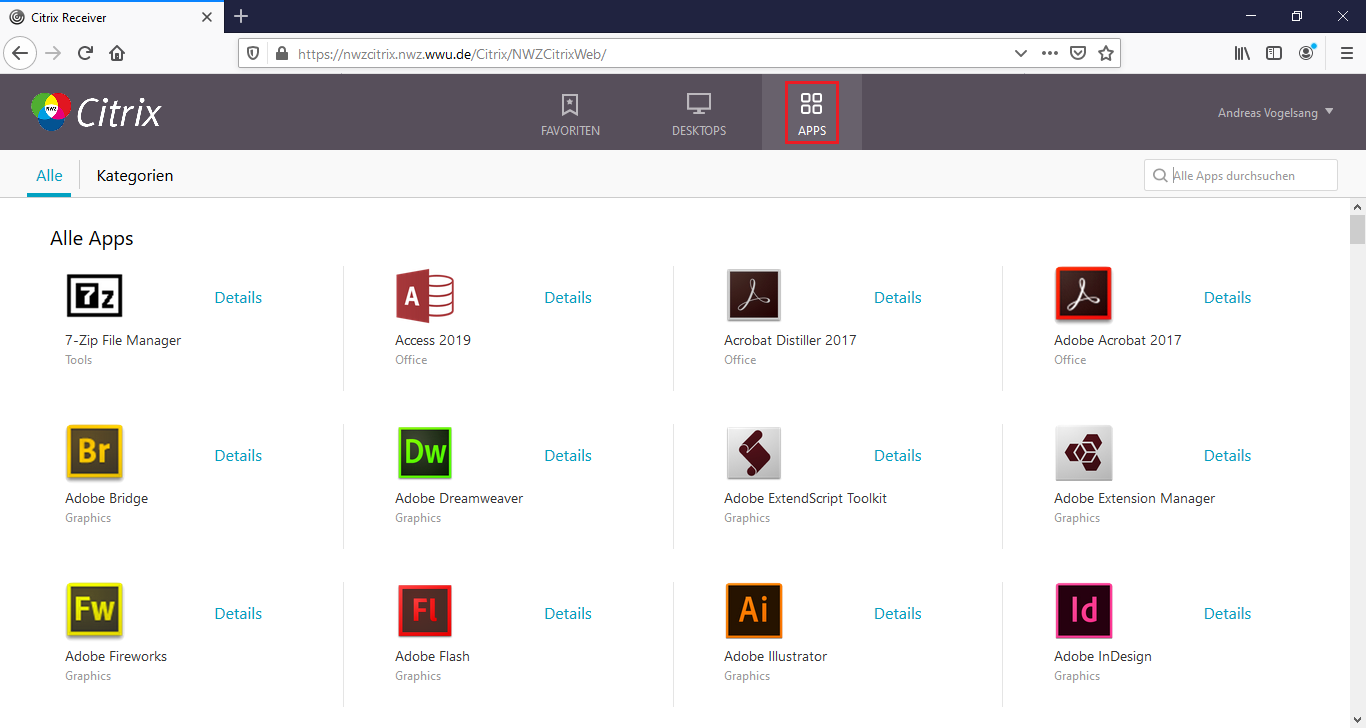The image size is (1366, 728).
Task: Click the page vertical scrollbar thumb
Action: [1357, 229]
